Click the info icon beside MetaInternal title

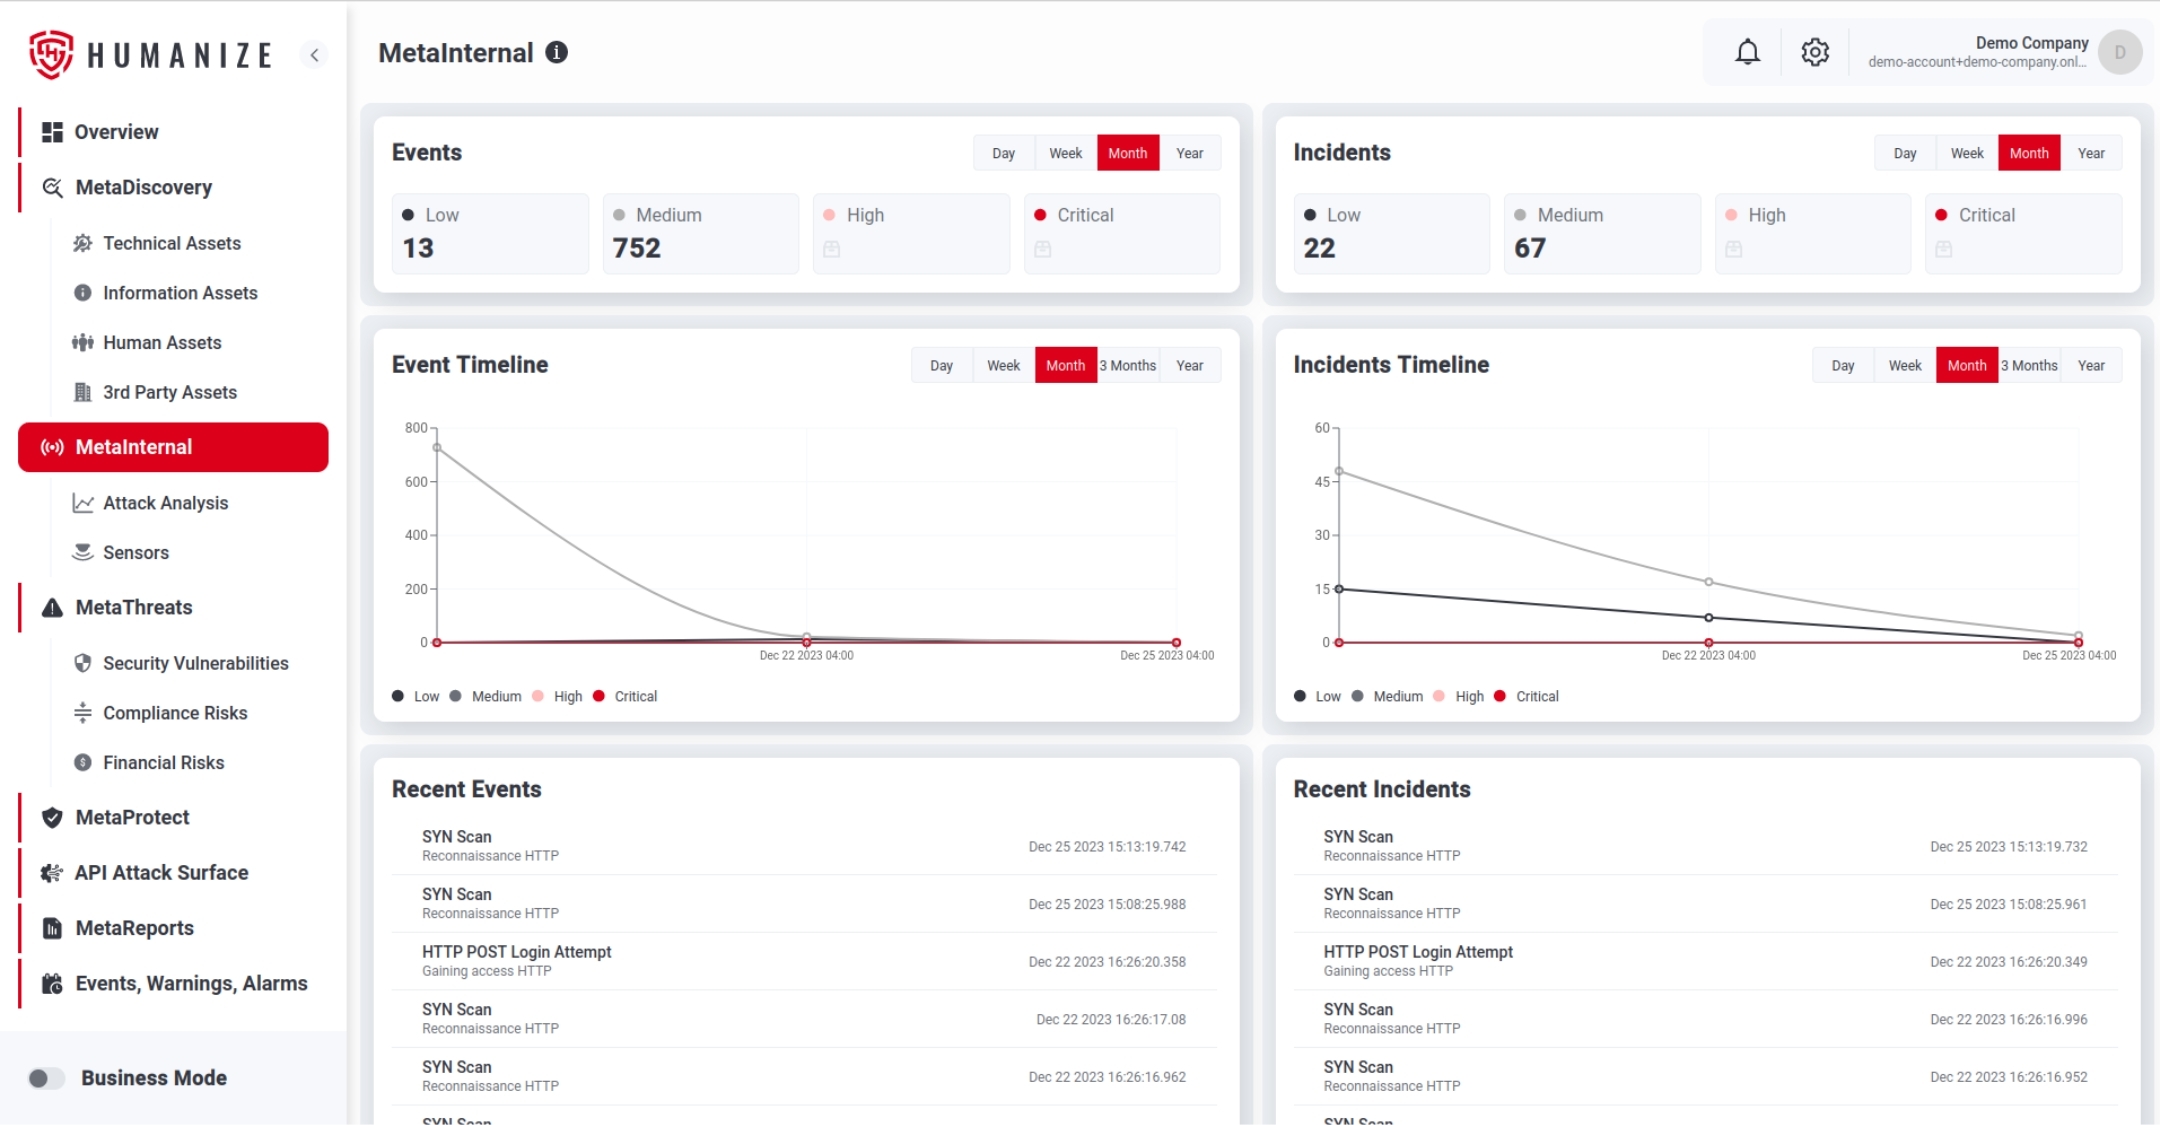click(557, 52)
